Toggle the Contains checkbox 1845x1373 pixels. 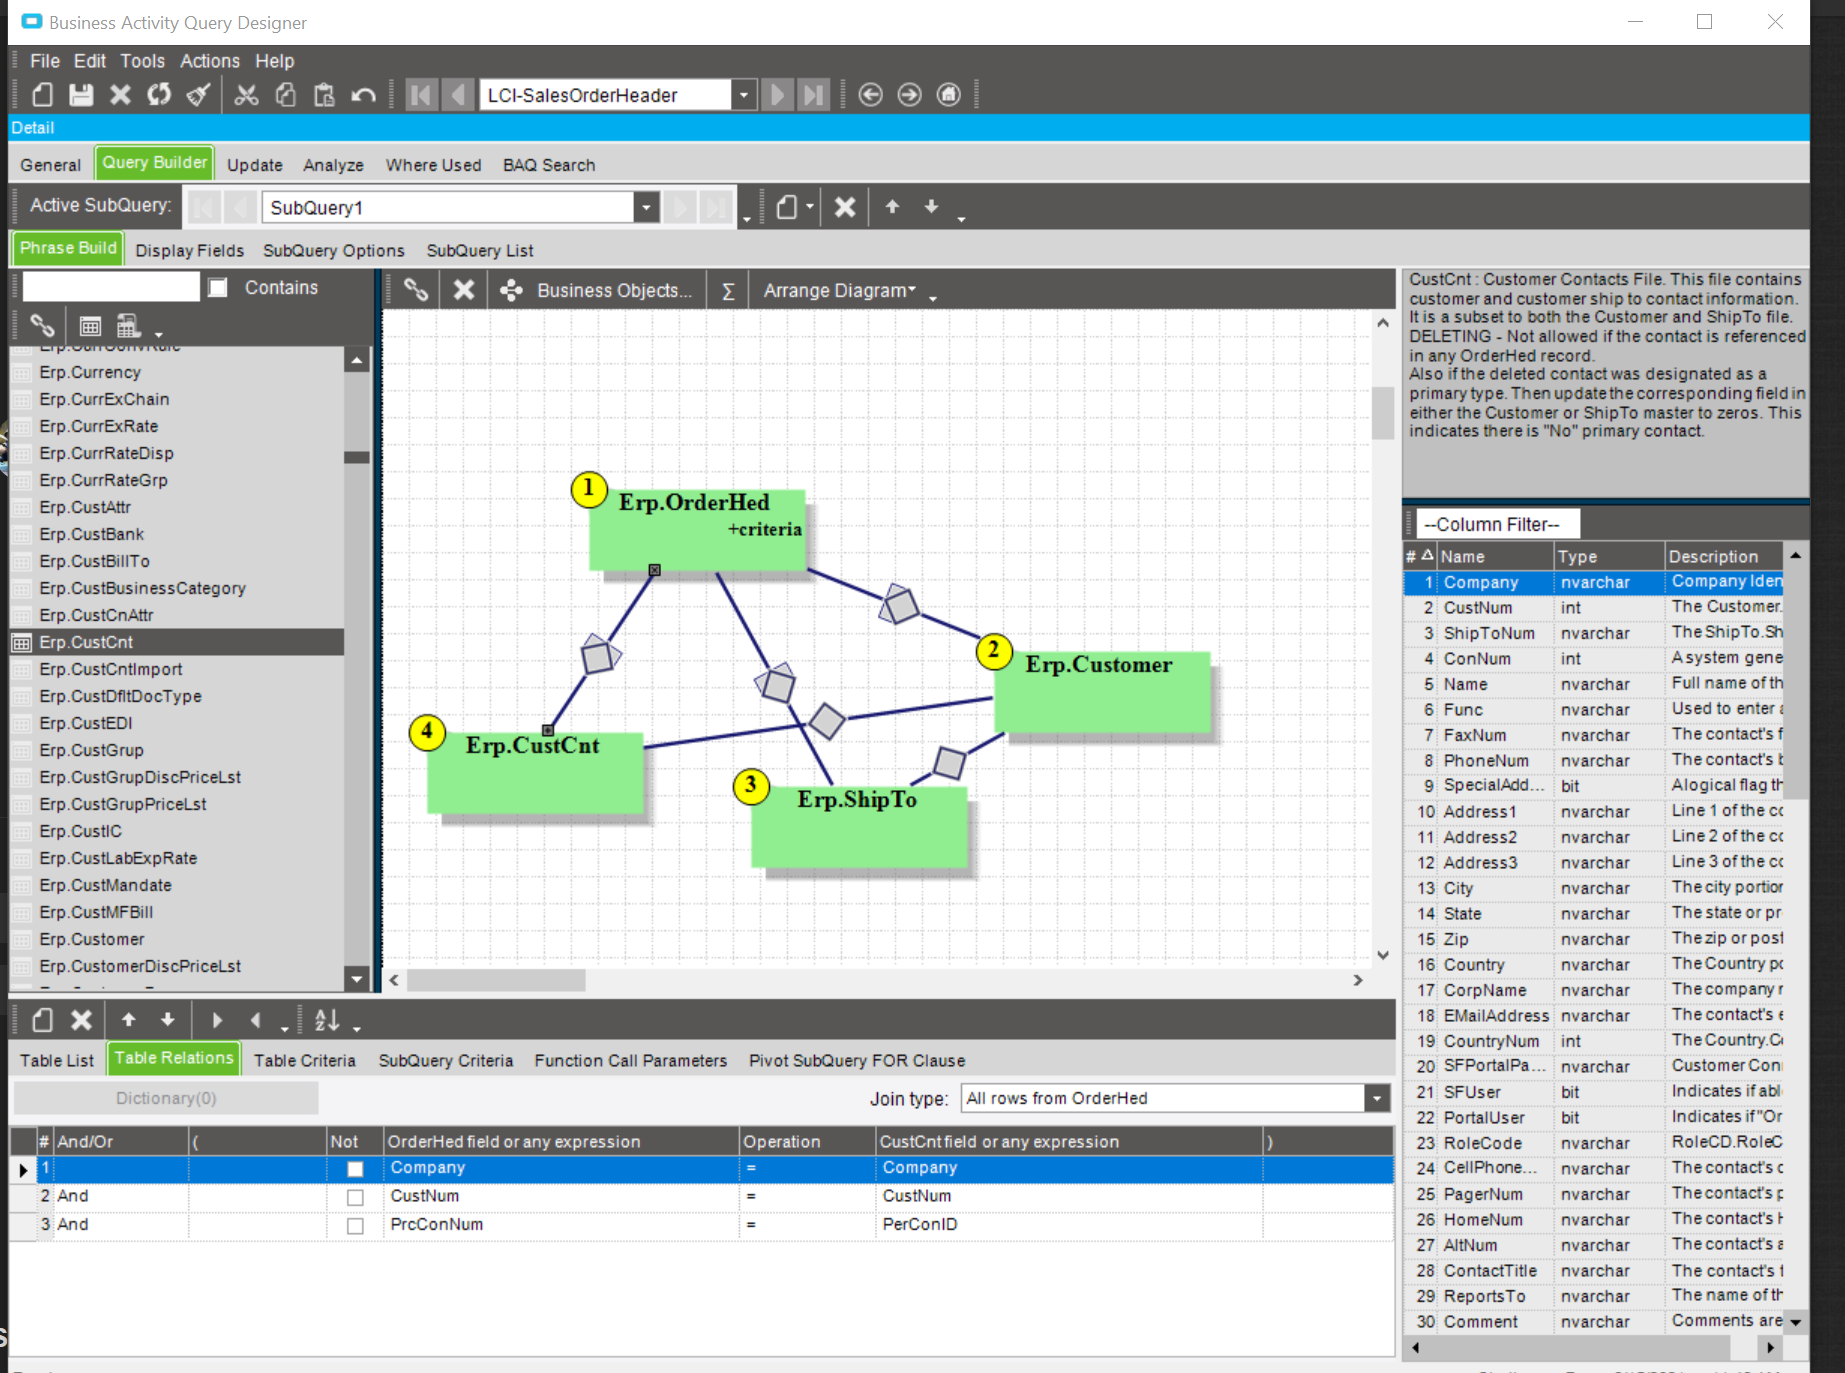coord(218,288)
